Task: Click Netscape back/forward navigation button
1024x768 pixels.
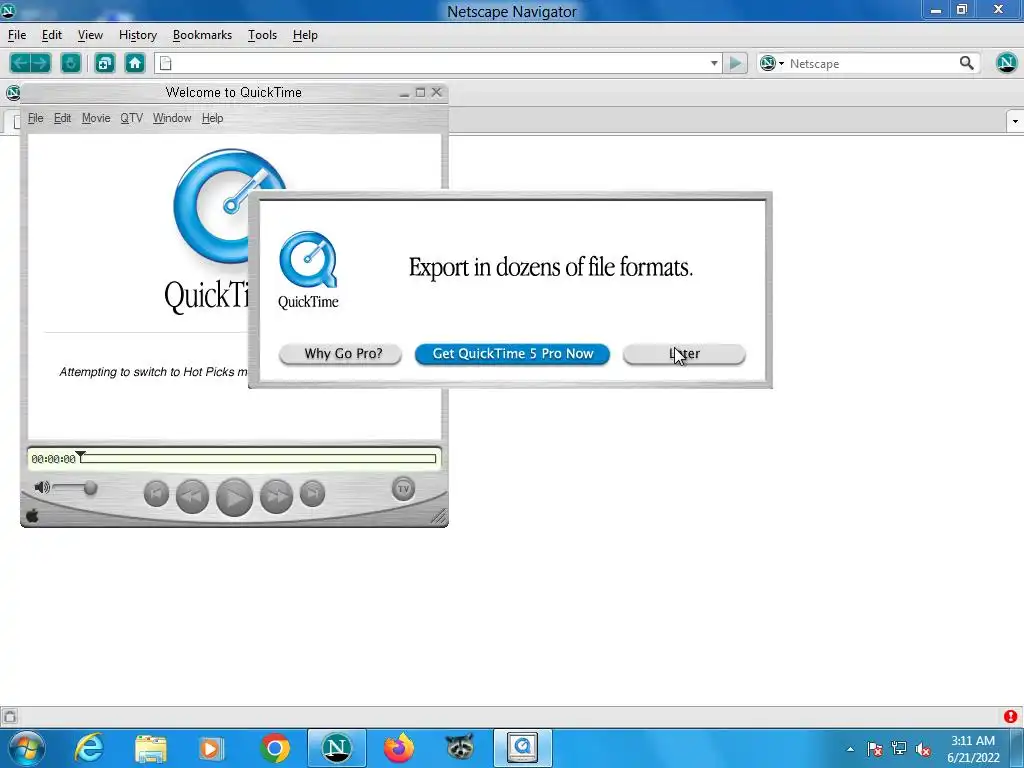Action: click(x=30, y=63)
